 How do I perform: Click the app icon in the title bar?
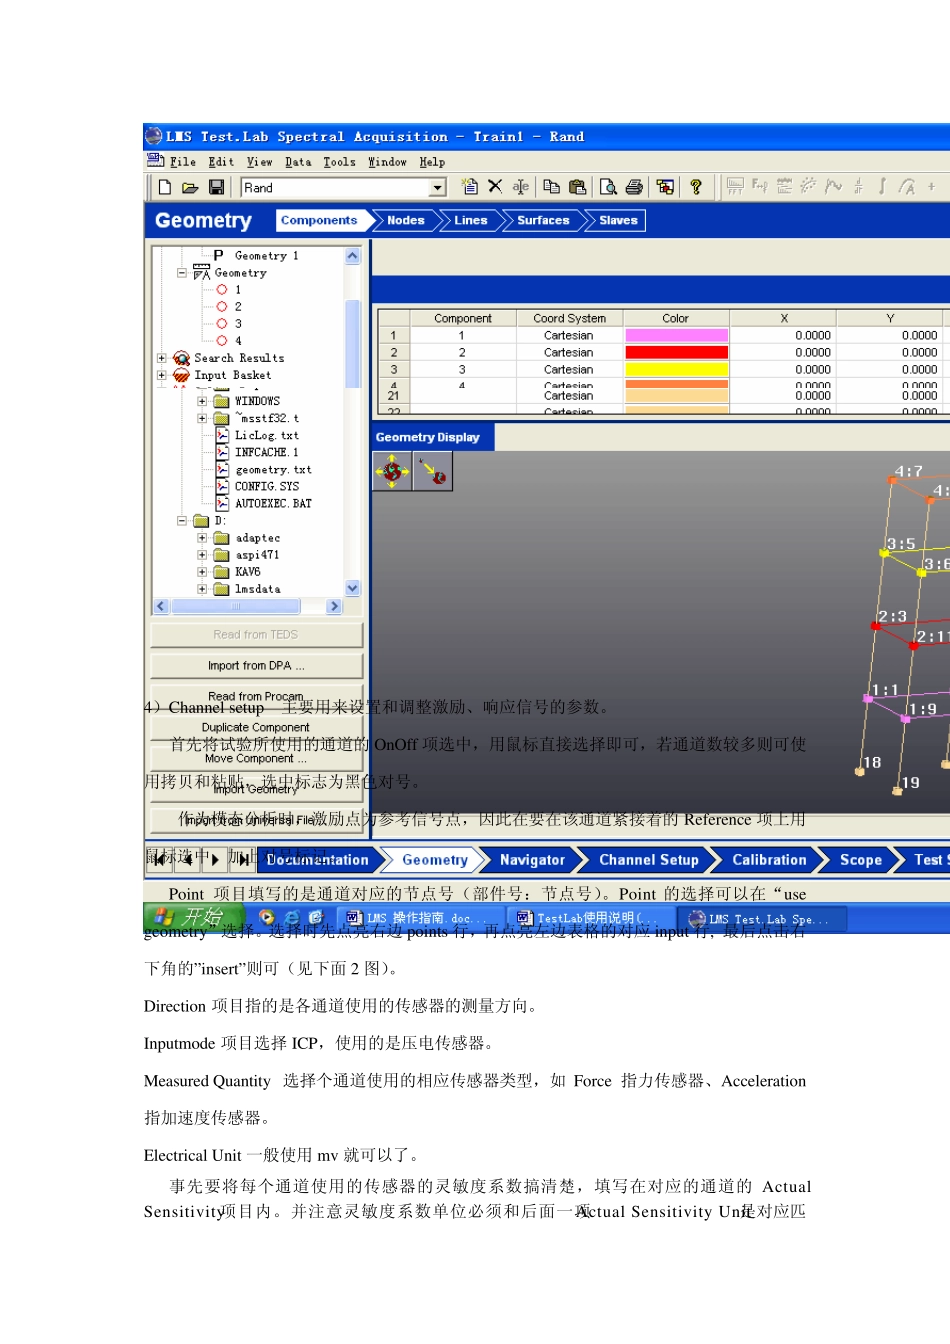(153, 136)
